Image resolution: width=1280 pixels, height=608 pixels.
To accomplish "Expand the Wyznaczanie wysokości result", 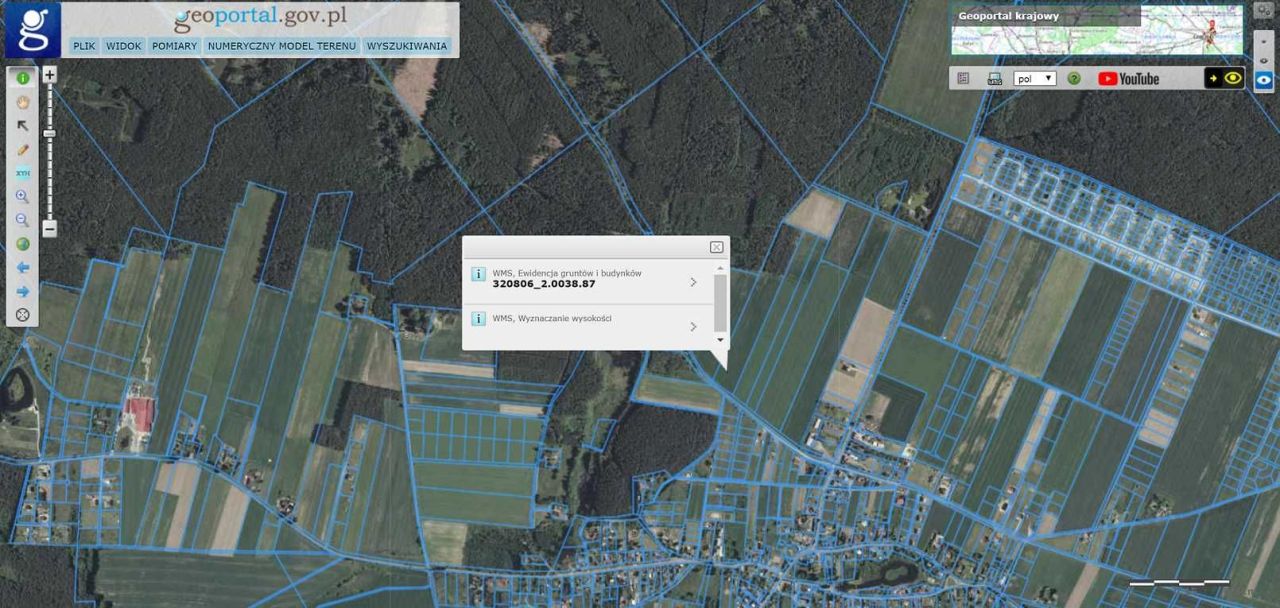I will [693, 326].
